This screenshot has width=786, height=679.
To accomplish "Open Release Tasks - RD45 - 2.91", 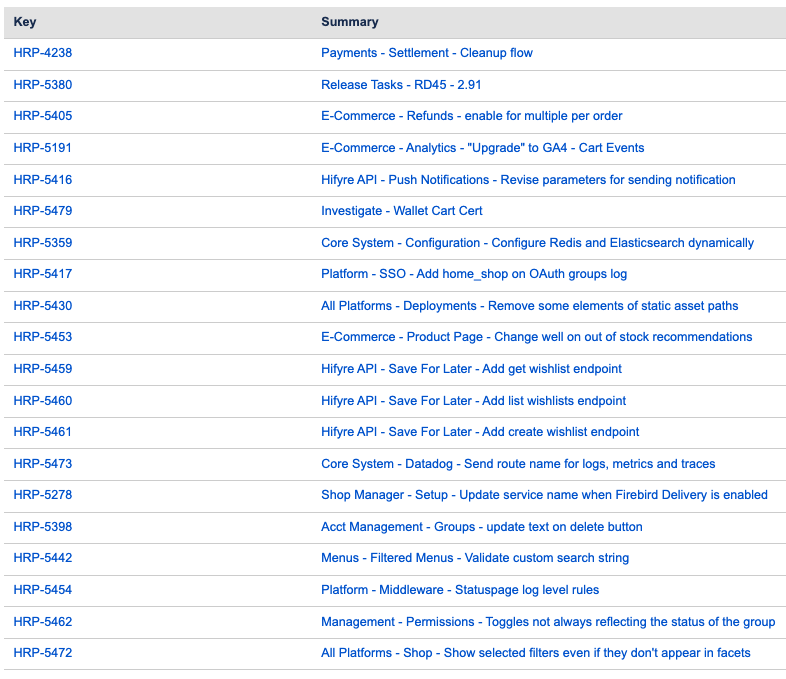I will [401, 85].
